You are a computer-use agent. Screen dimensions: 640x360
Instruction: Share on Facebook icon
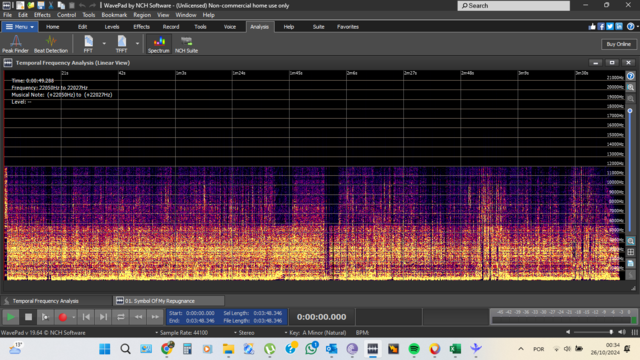click(601, 27)
